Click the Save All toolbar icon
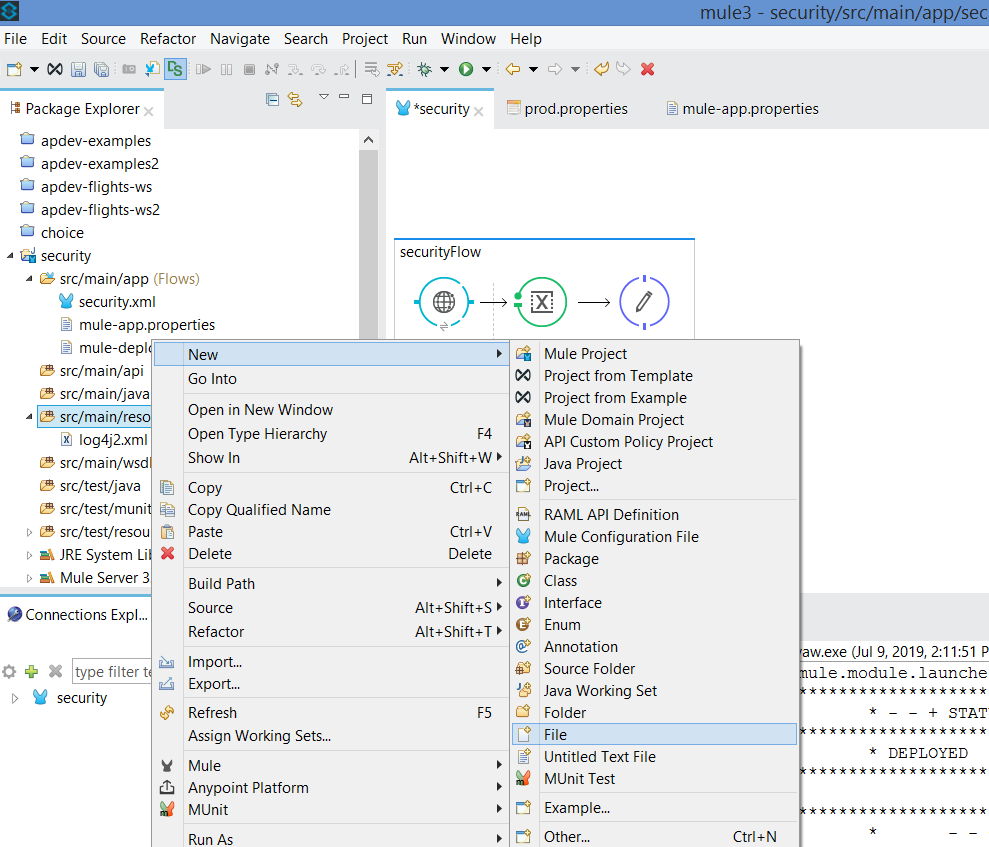The width and height of the screenshot is (989, 847). click(101, 69)
